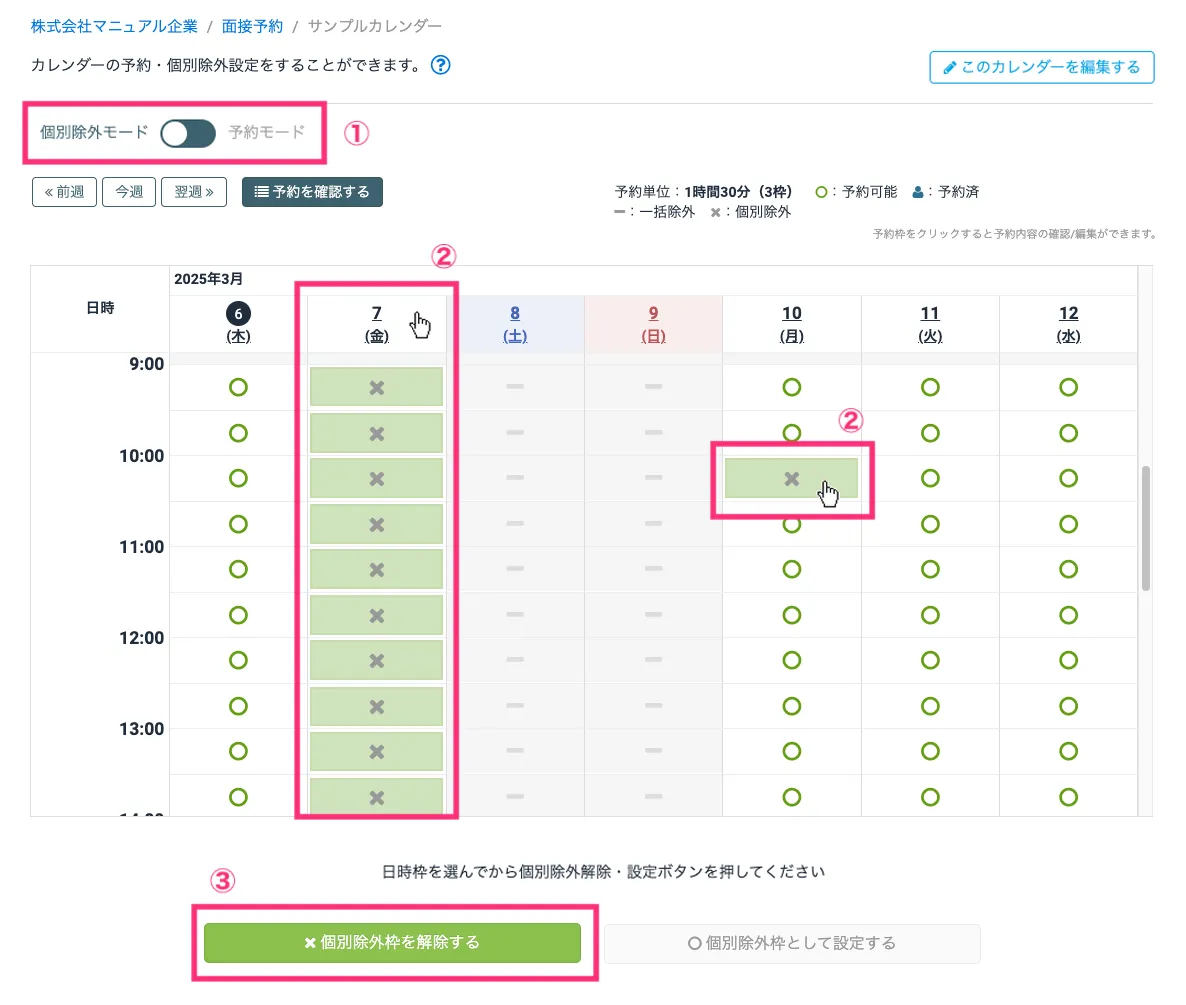Select the Saturday 8 date header
The width and height of the screenshot is (1186, 1005).
515,323
